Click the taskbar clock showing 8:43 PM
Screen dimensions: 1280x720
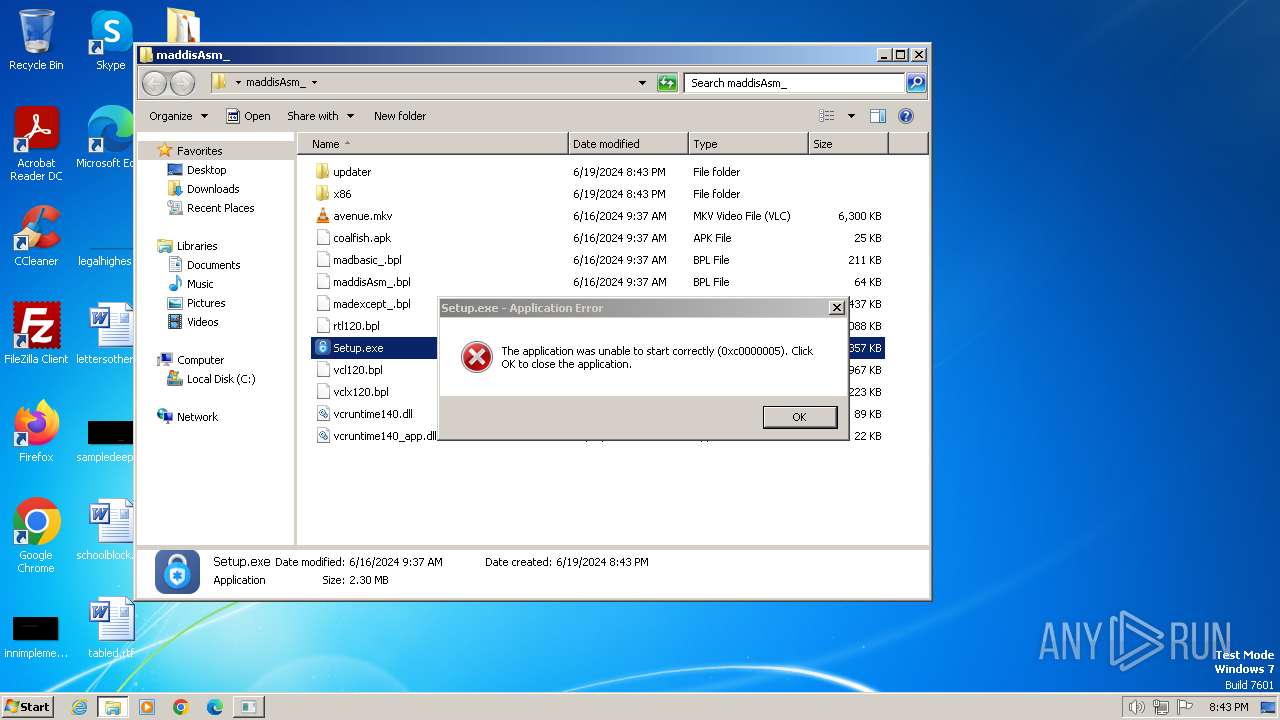coord(1228,707)
